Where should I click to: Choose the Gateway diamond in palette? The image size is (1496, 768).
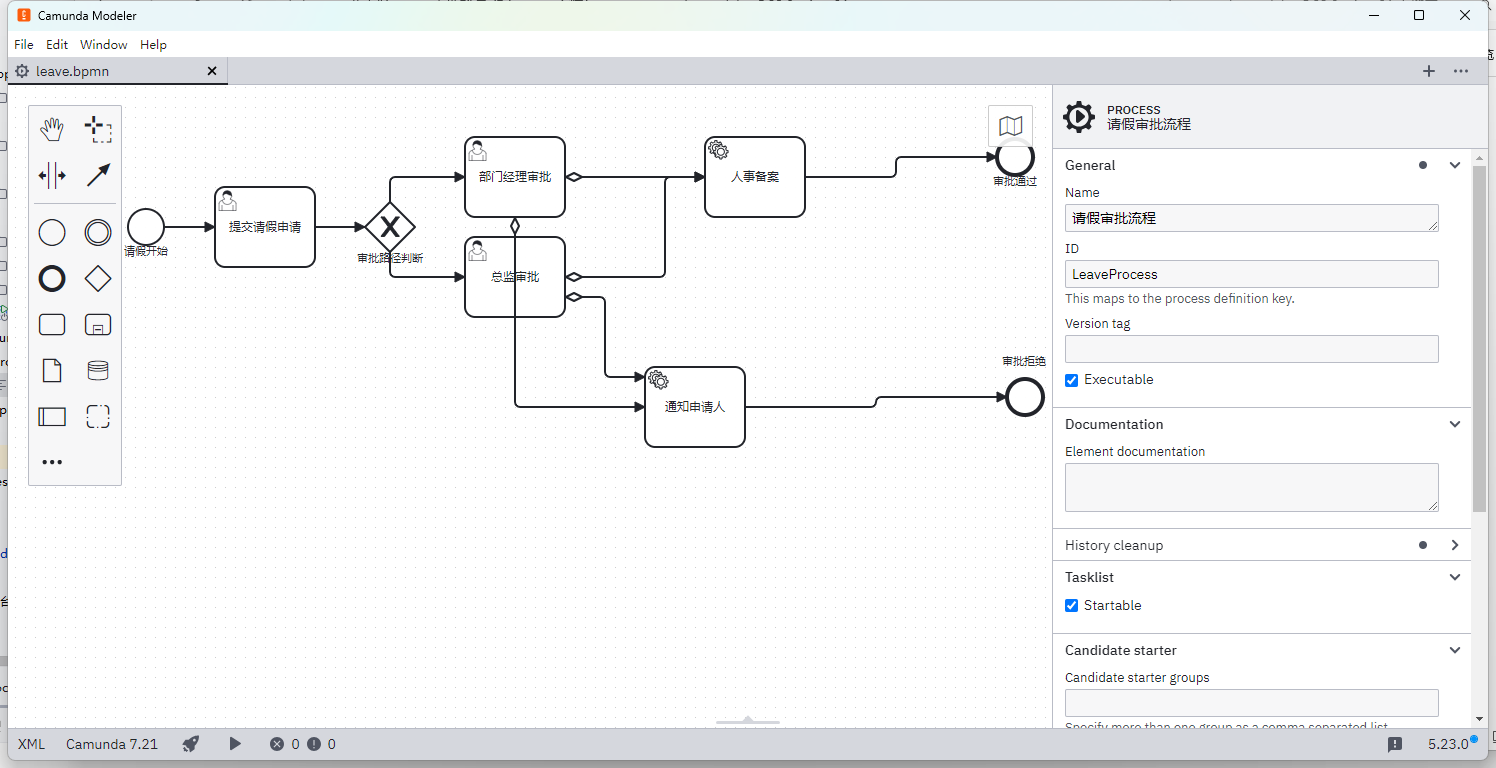pyautogui.click(x=98, y=279)
